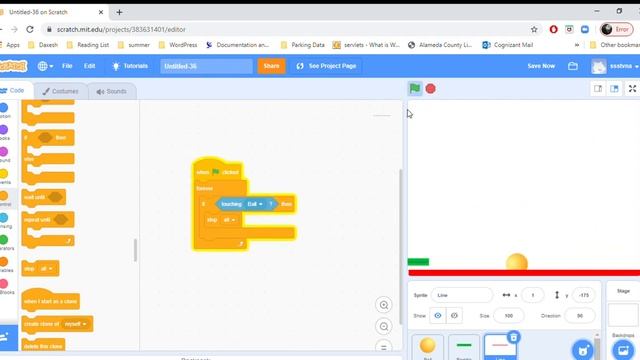Switch to the Sounds tab

[112, 91]
